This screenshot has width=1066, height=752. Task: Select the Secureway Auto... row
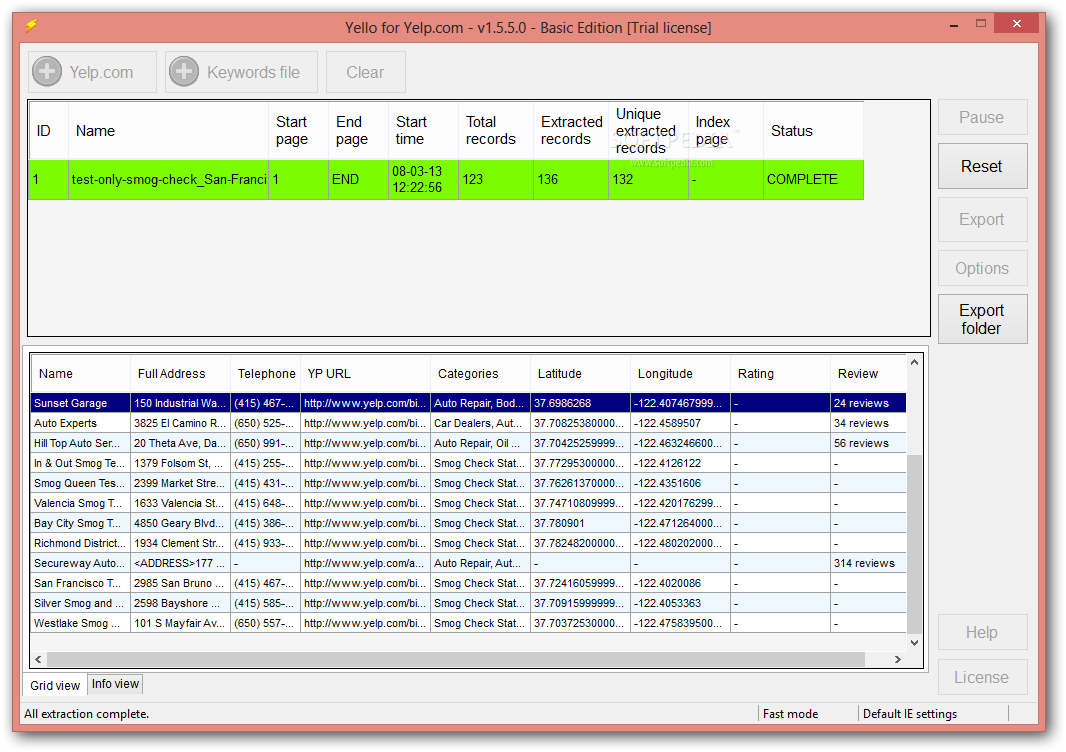pos(468,563)
